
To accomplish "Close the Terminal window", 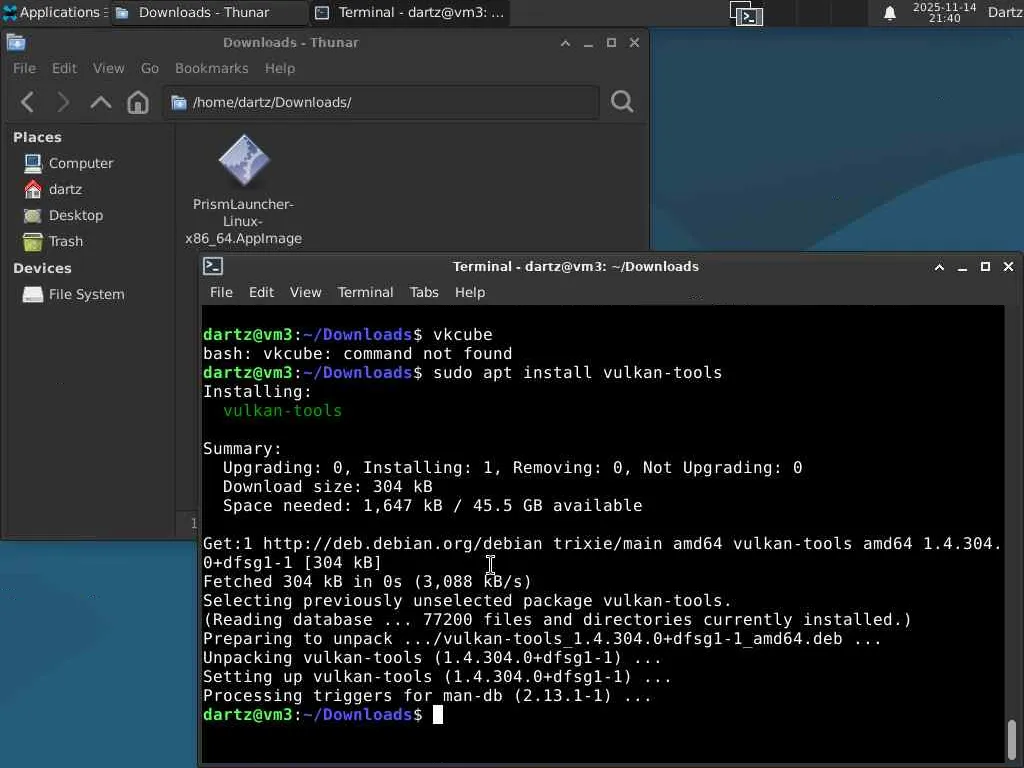I will (x=1008, y=266).
